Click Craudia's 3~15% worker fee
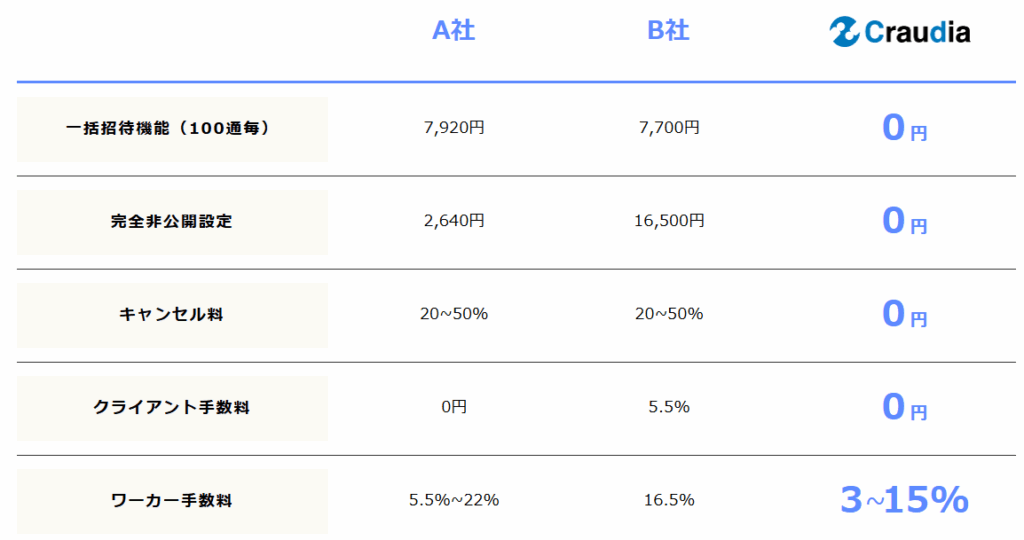The height and width of the screenshot is (540, 1024). [904, 500]
